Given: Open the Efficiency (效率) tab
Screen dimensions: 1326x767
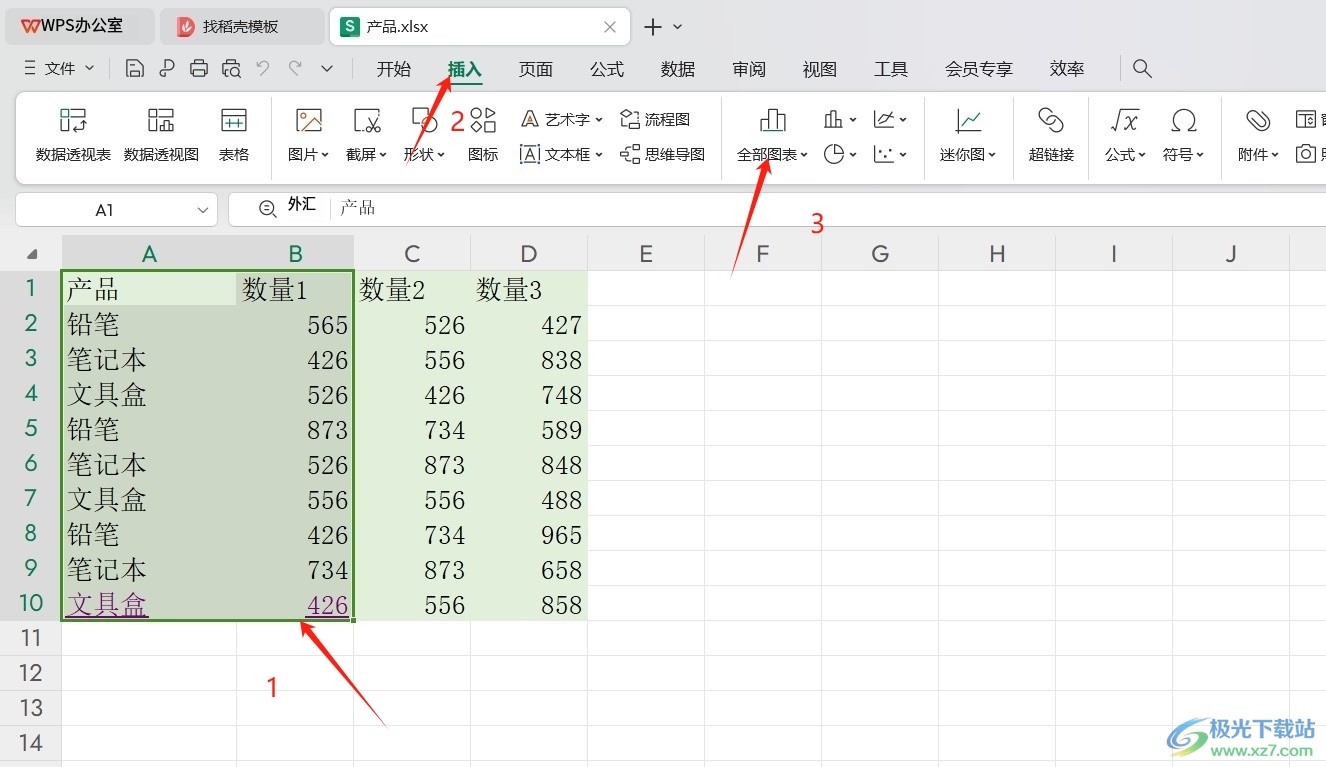Looking at the screenshot, I should tap(1067, 69).
